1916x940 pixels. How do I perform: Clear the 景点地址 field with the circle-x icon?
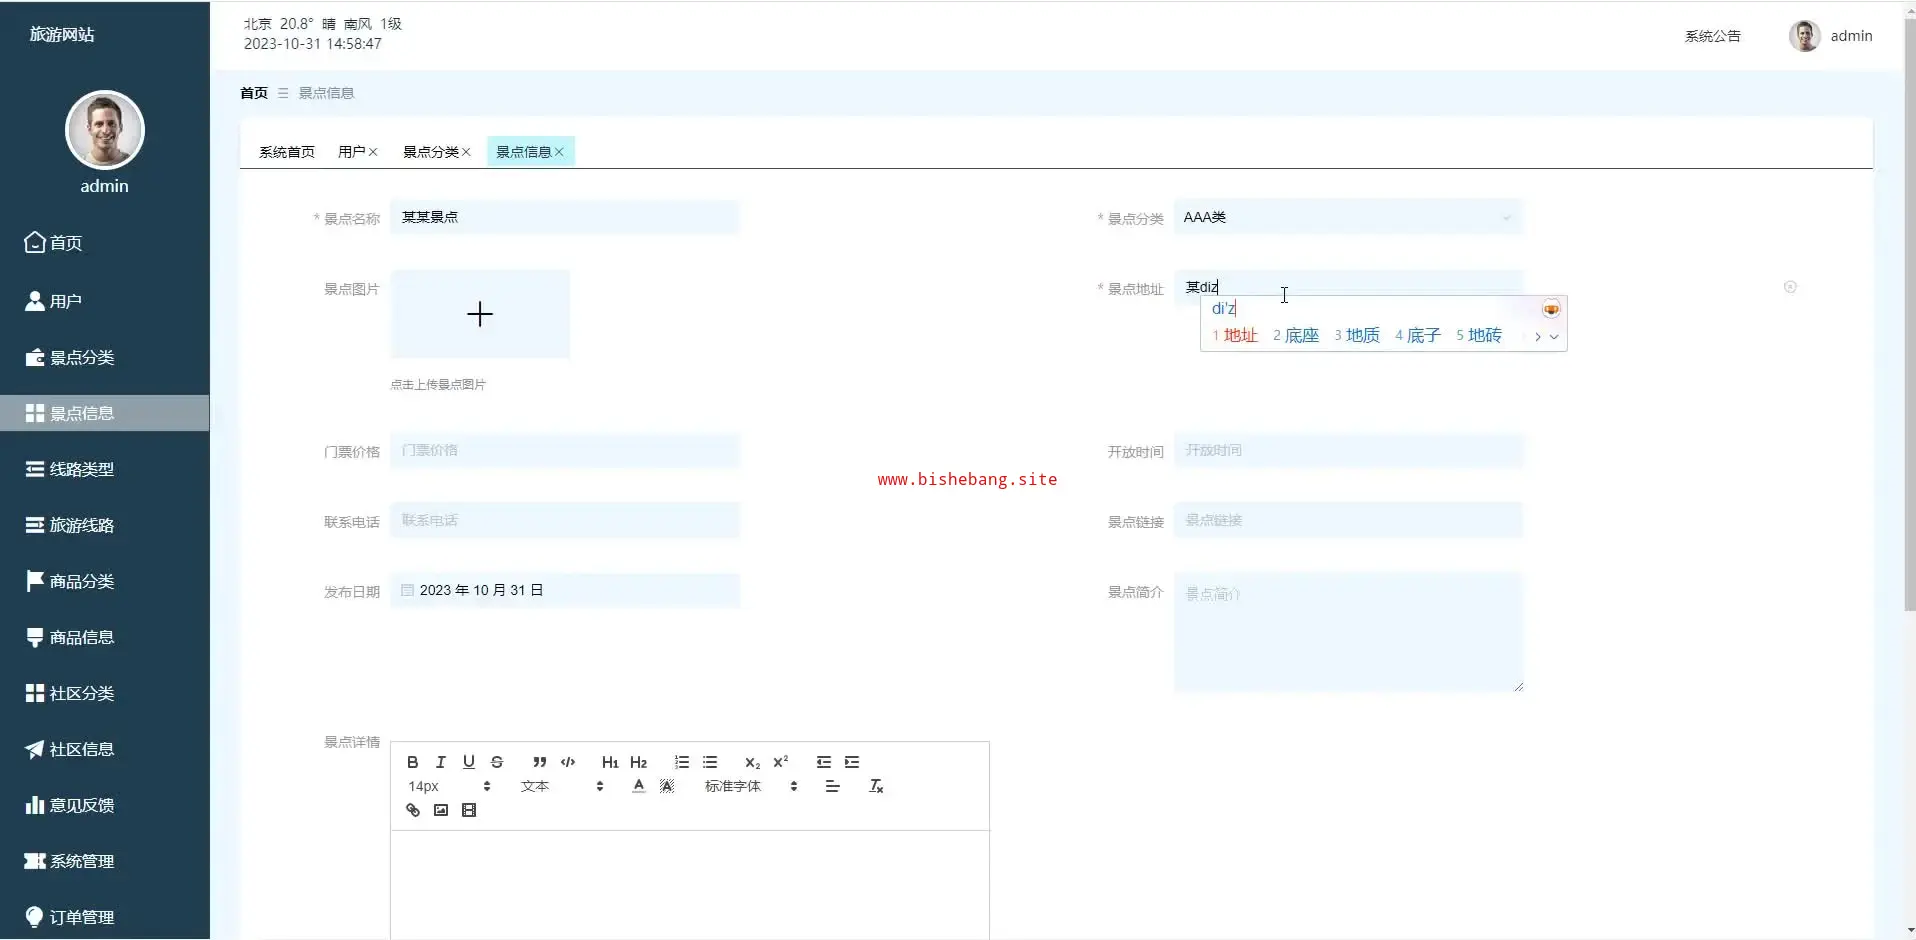[1790, 287]
